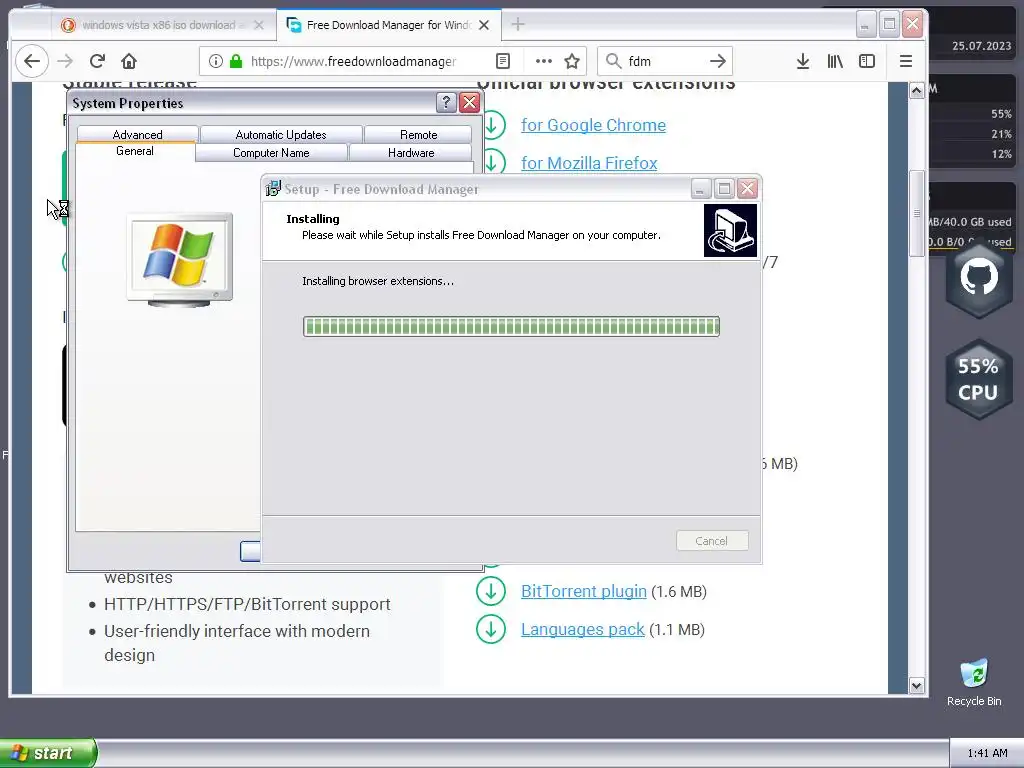
Task: Click the GitHub hexagon desktop widget
Action: (x=978, y=278)
